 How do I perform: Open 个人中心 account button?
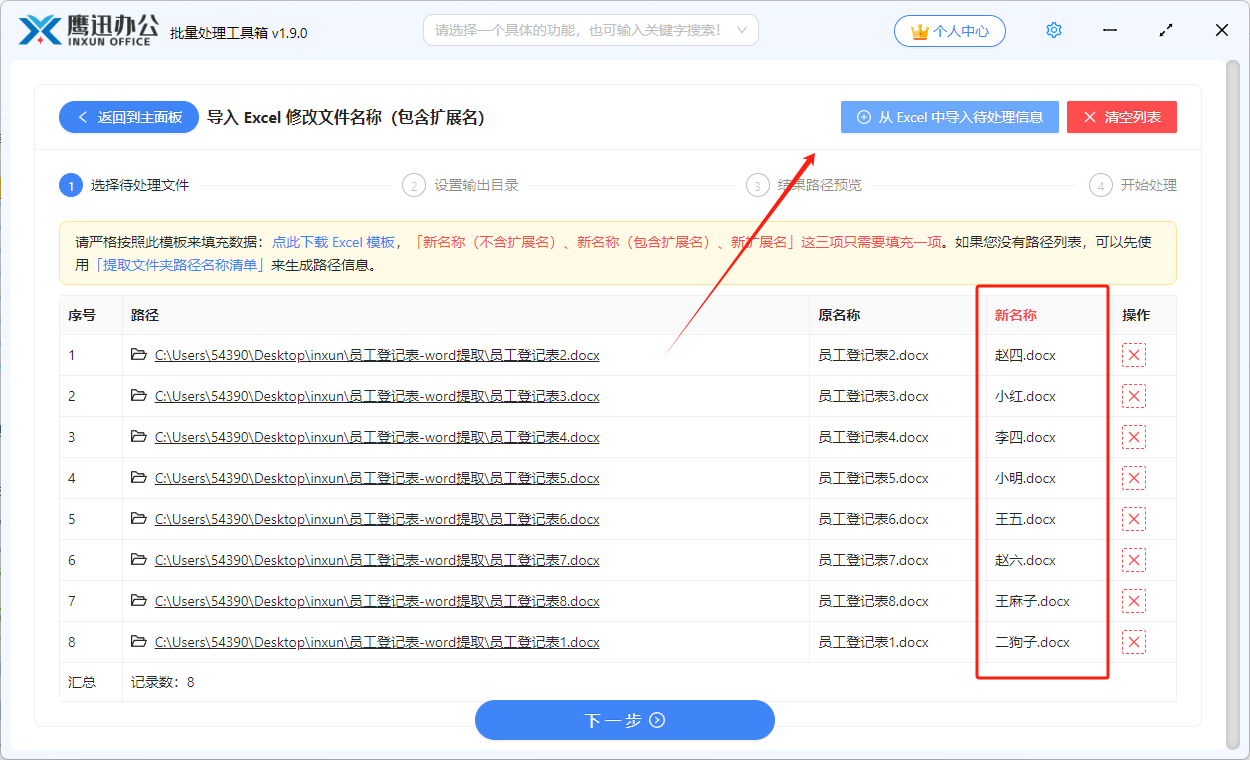coord(950,31)
